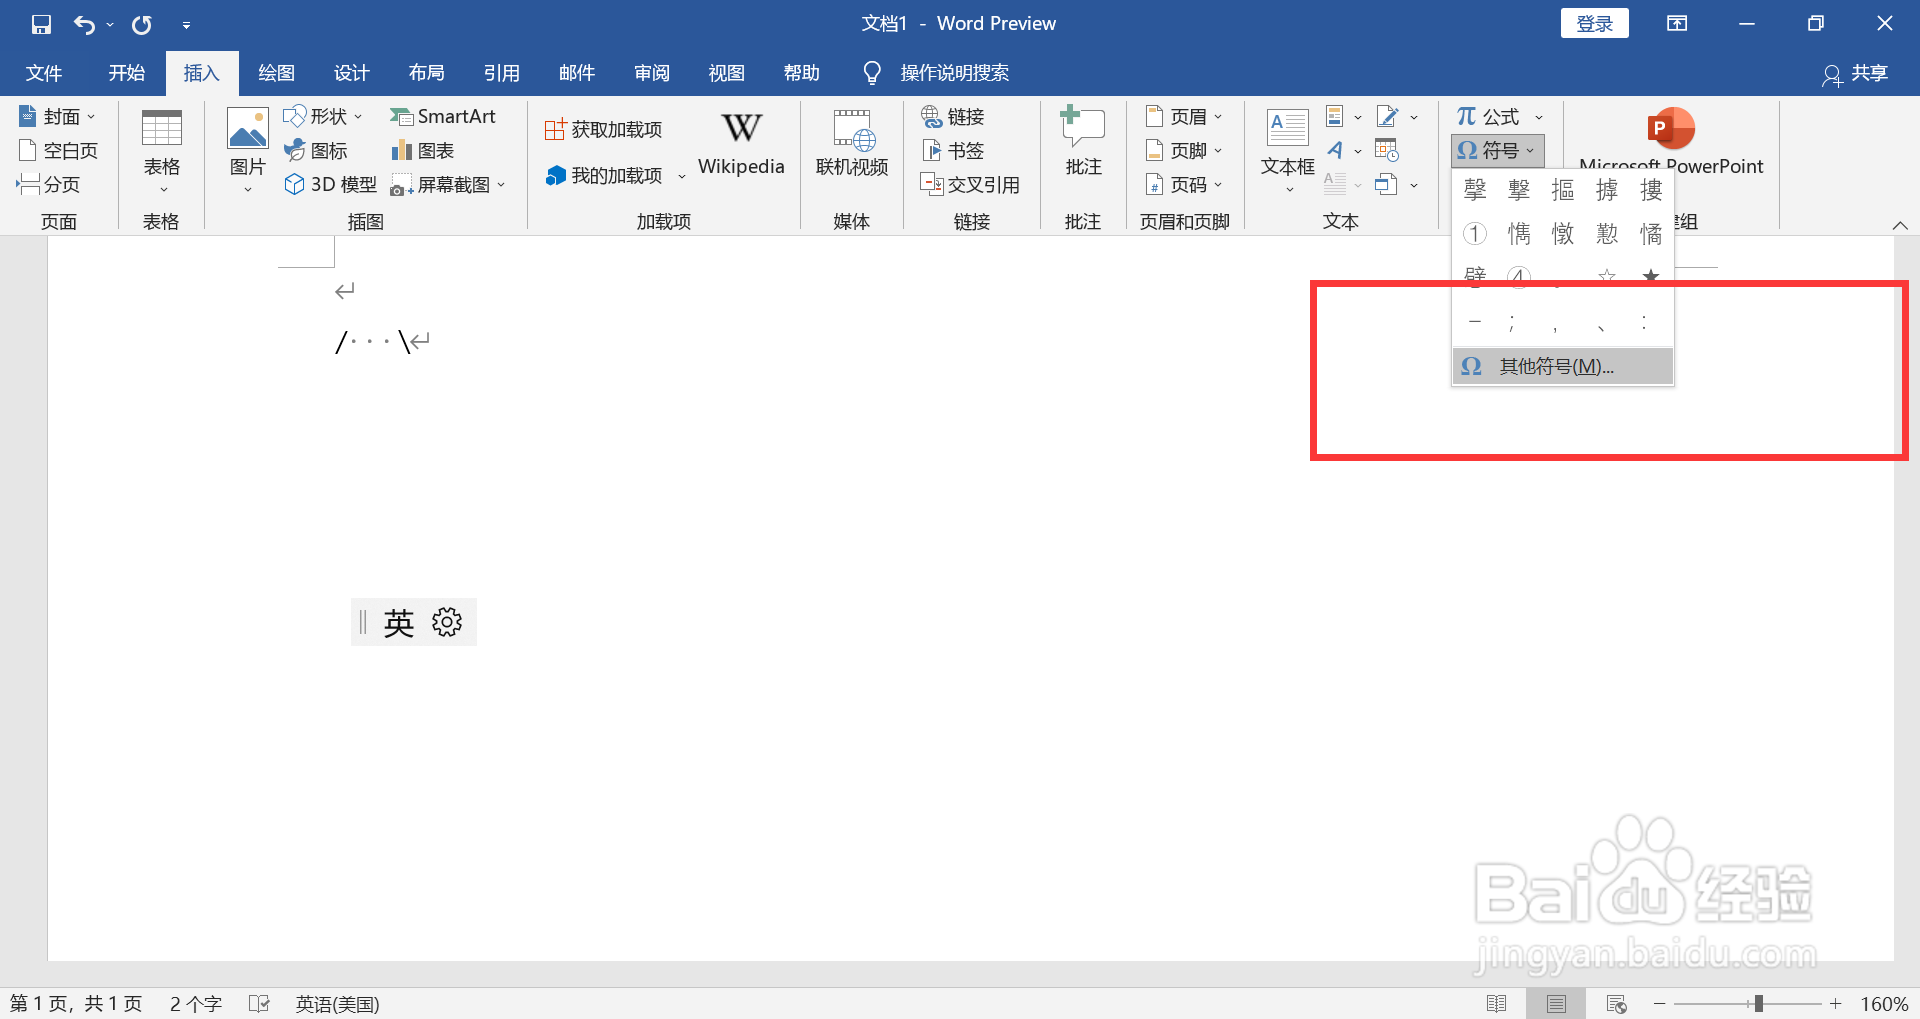Open the 交叉引用 cross-reference tool

click(x=971, y=184)
